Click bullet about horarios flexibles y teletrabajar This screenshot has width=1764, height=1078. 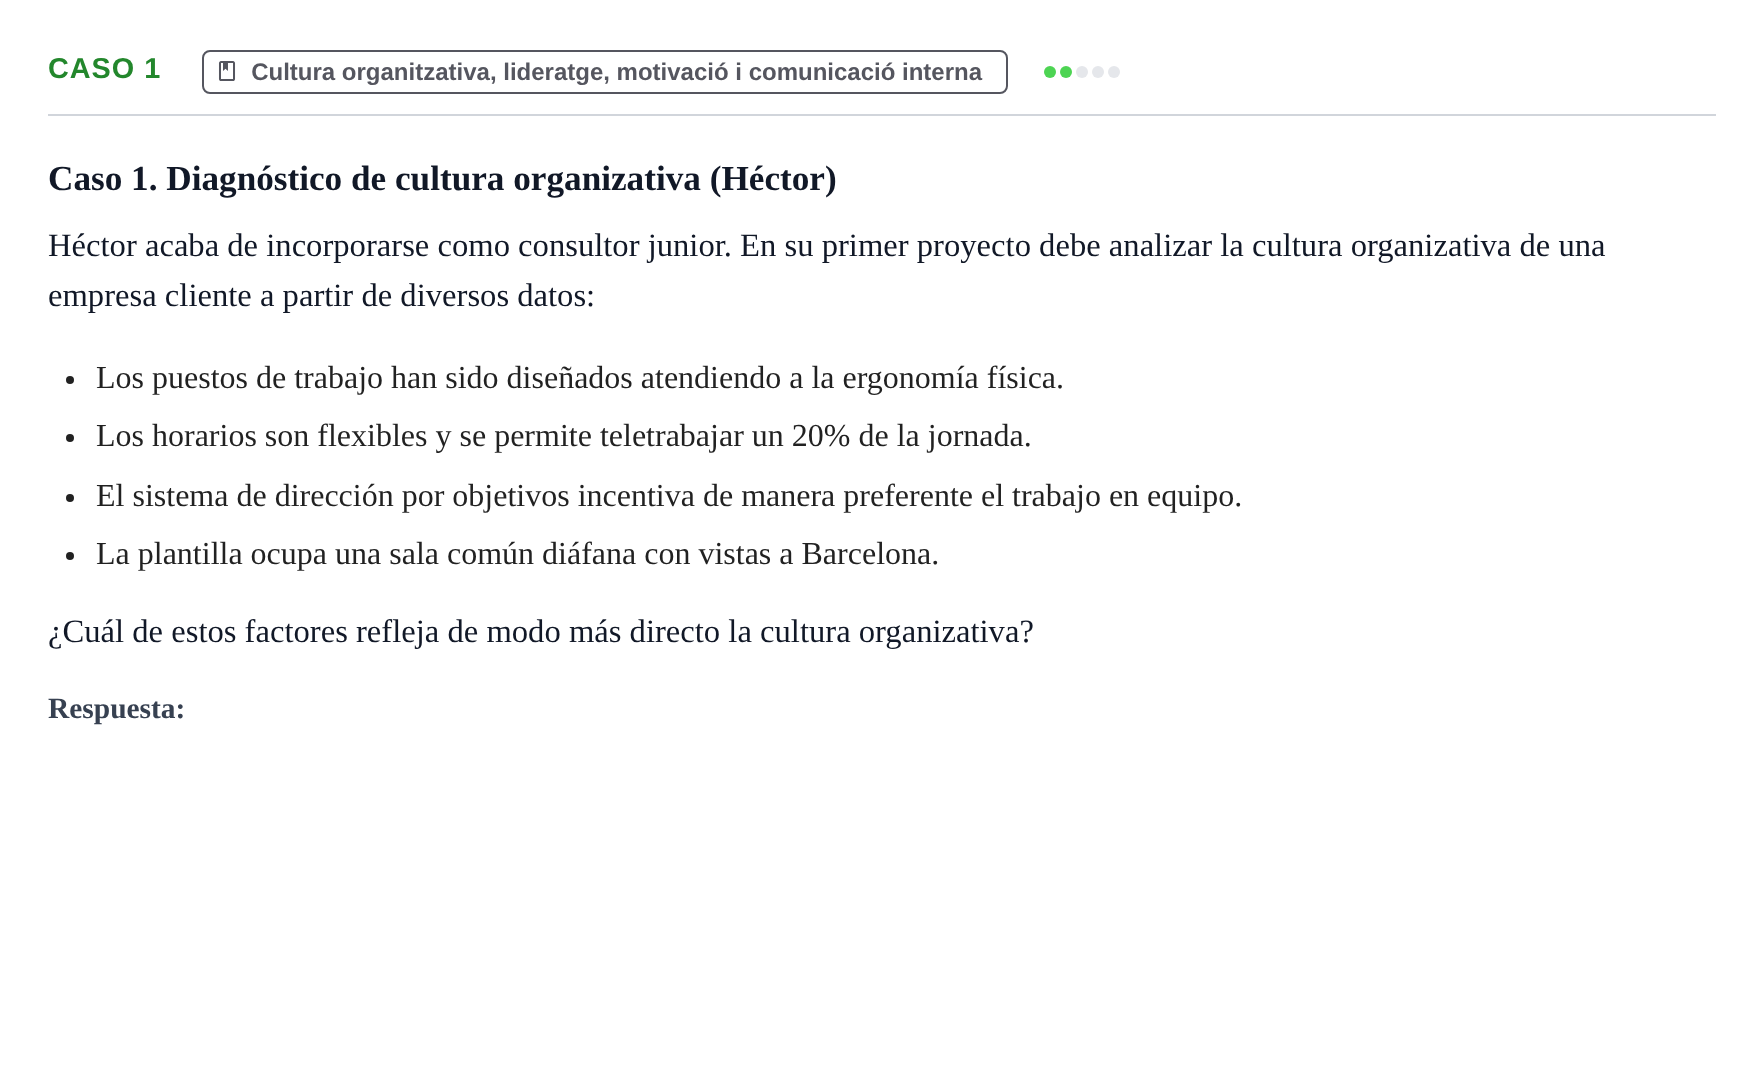(x=563, y=436)
